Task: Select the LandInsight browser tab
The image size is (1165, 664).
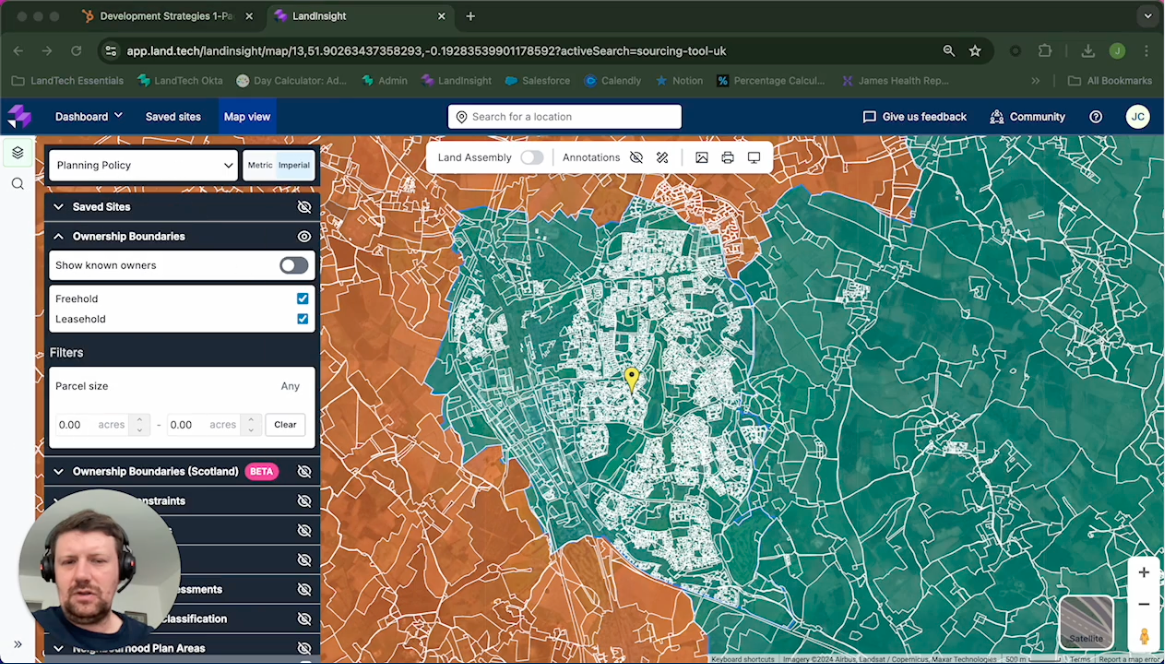Action: pos(361,16)
